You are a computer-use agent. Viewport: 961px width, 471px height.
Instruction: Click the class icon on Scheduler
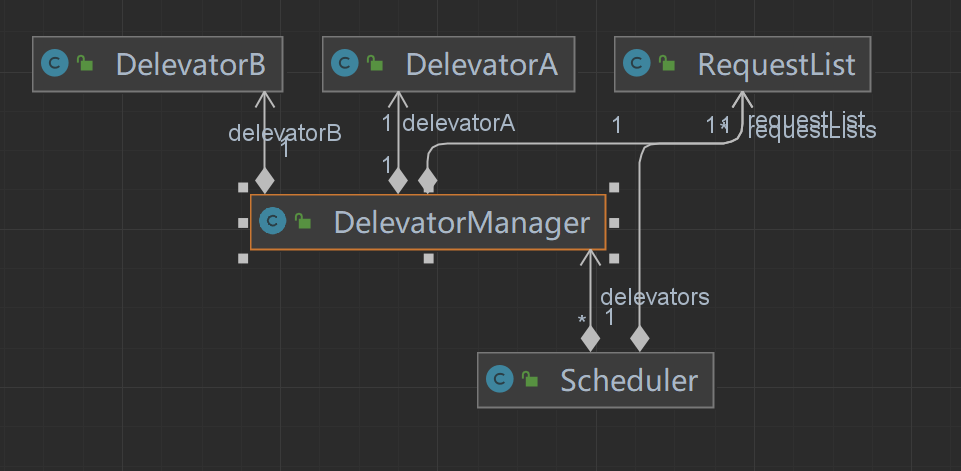click(x=498, y=380)
